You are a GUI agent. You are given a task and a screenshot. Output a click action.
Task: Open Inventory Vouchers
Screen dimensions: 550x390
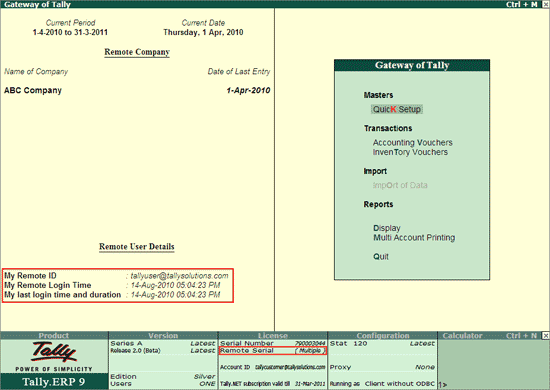coord(410,152)
